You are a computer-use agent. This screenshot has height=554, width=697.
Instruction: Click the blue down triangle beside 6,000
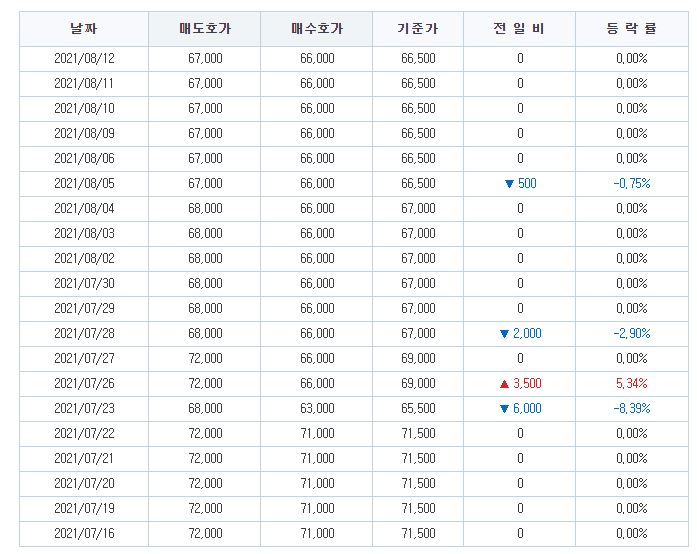point(504,409)
